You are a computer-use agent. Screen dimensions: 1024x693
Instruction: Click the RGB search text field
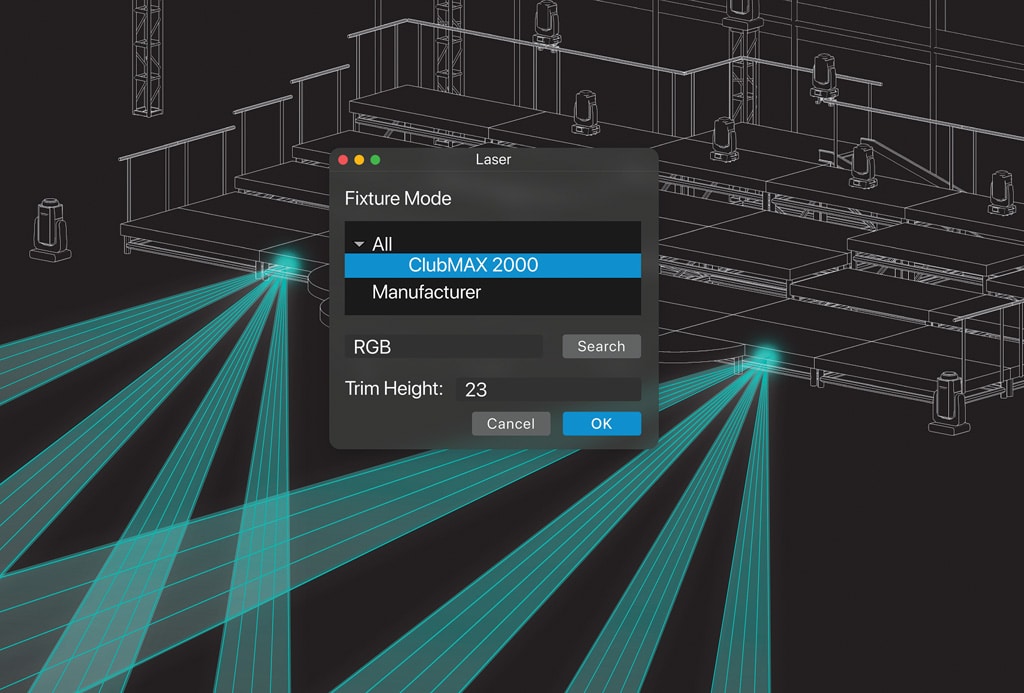(x=444, y=346)
